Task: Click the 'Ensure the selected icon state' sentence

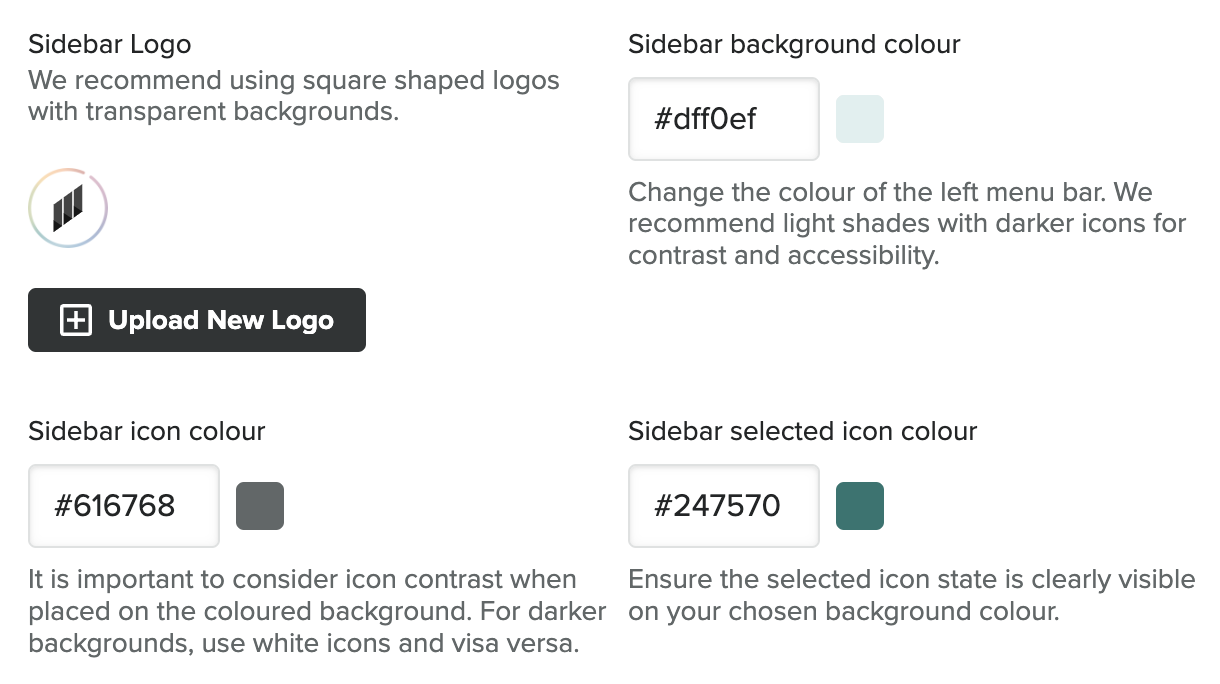Action: tap(911, 579)
